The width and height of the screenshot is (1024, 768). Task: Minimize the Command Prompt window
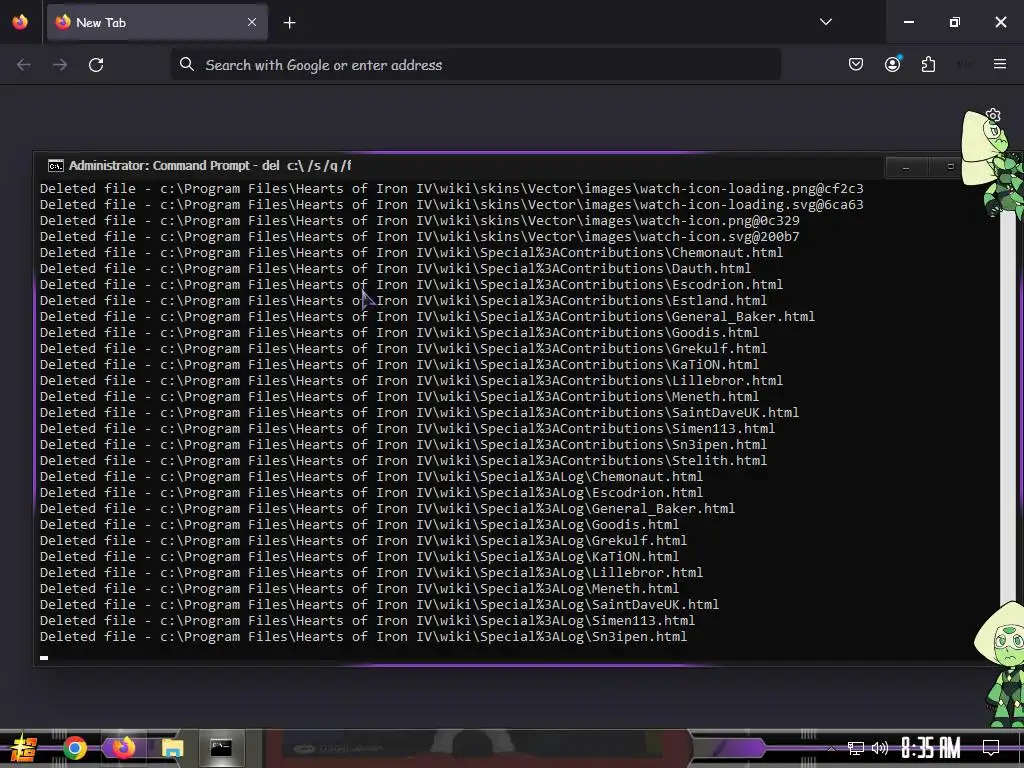(x=906, y=167)
